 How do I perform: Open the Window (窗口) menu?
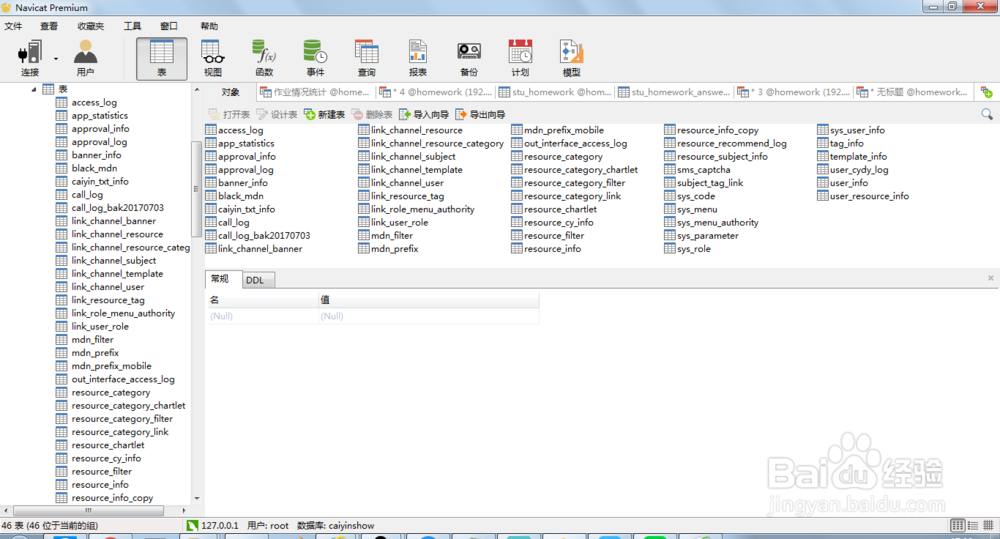169,26
